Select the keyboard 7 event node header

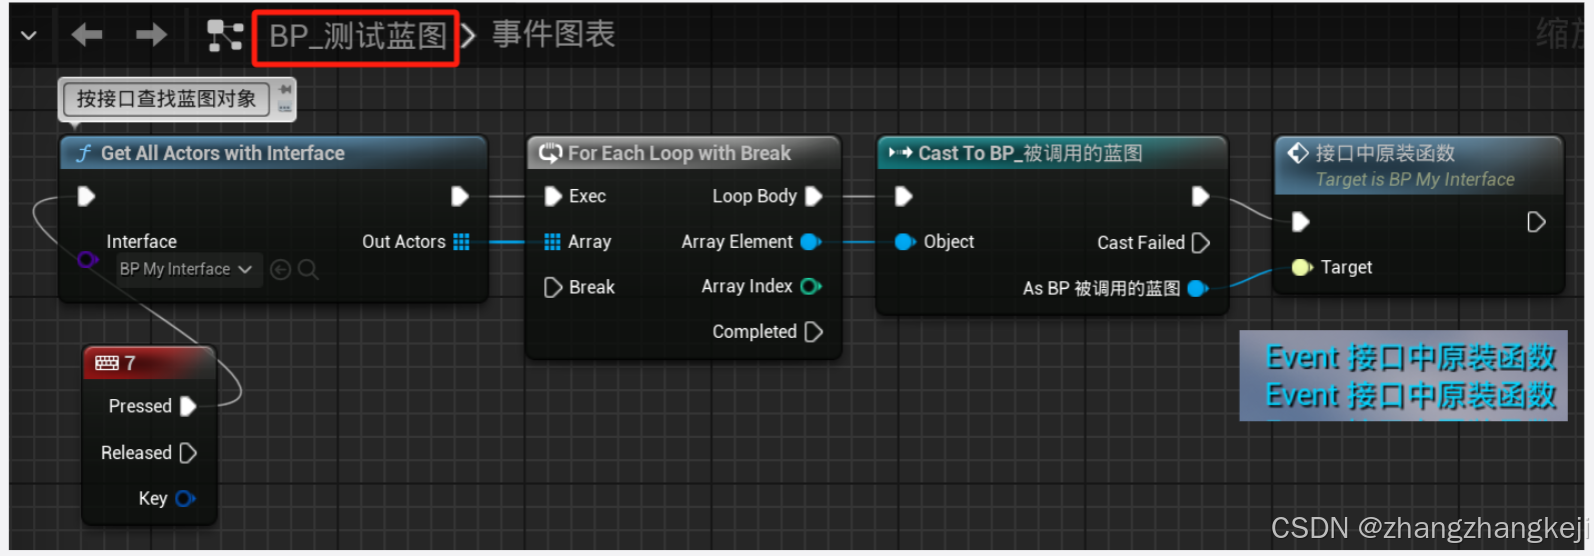coord(149,362)
